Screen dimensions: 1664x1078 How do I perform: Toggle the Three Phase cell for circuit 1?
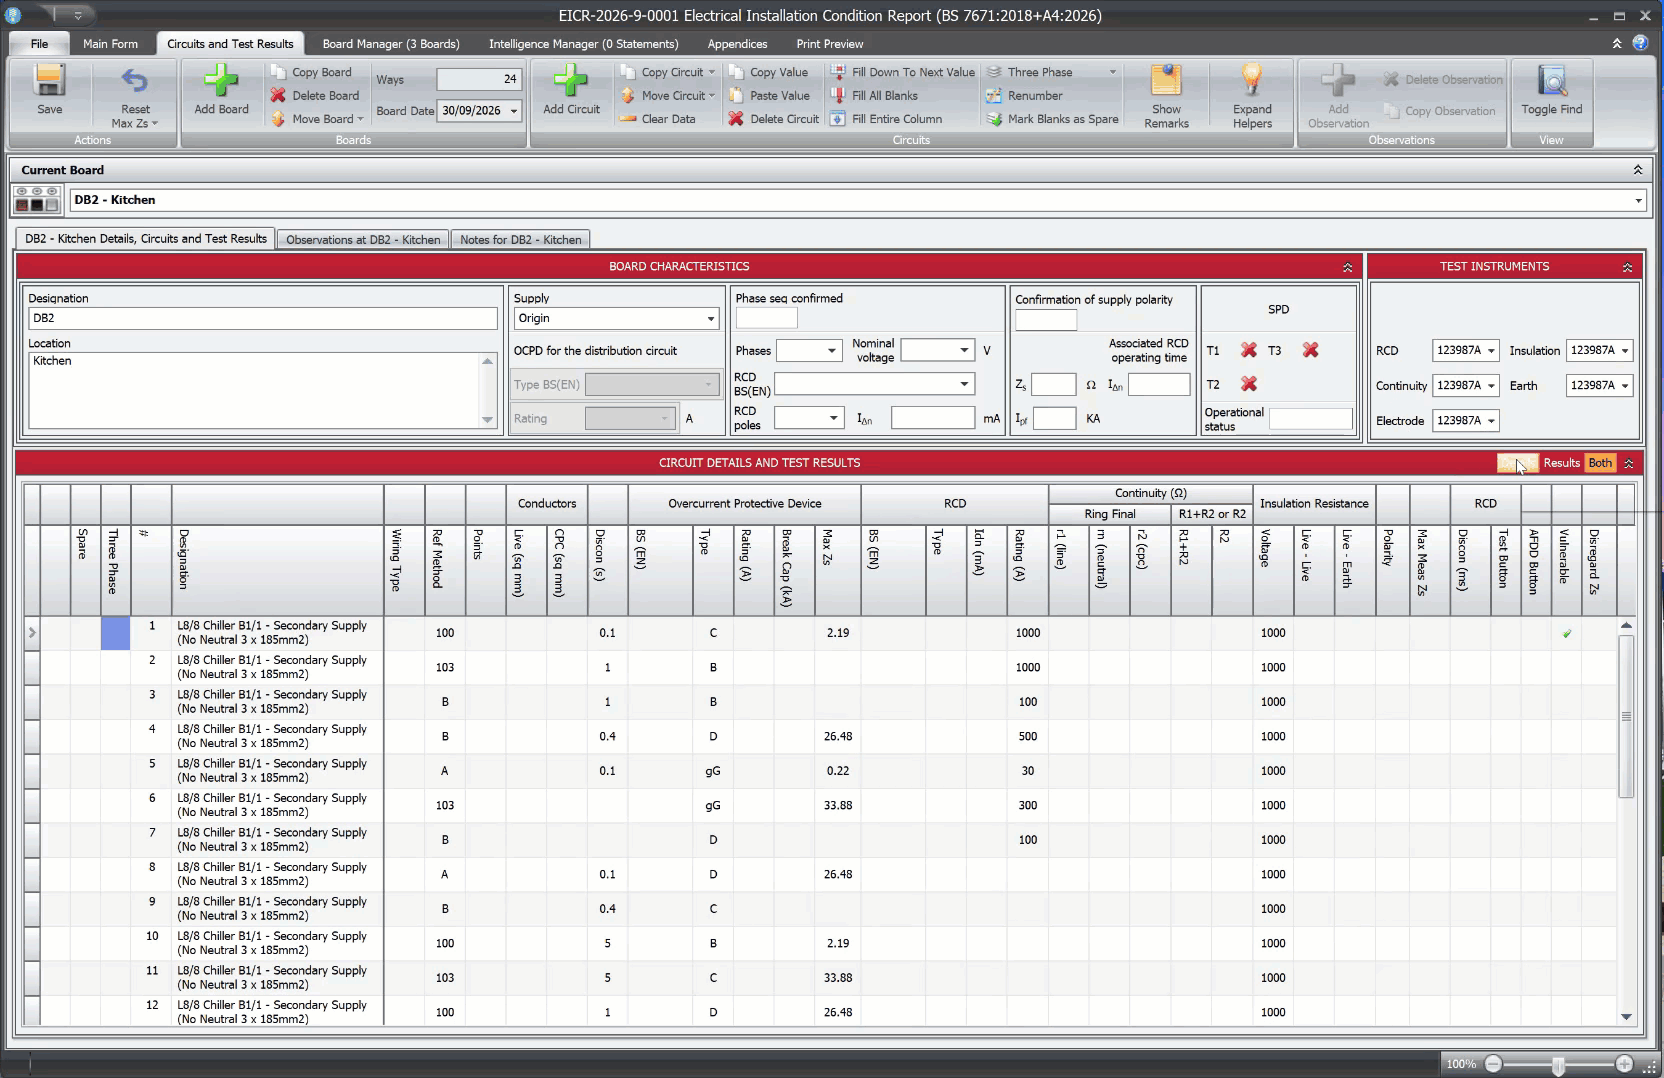115,633
